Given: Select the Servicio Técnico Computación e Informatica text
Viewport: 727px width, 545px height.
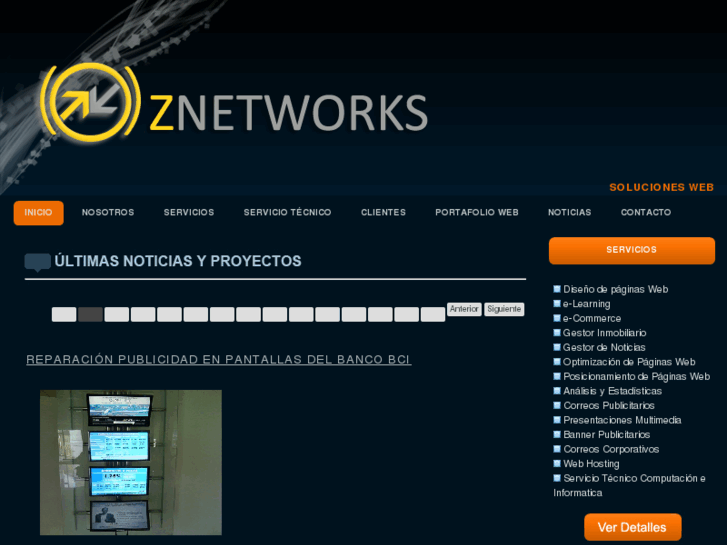Looking at the screenshot, I should 630,485.
